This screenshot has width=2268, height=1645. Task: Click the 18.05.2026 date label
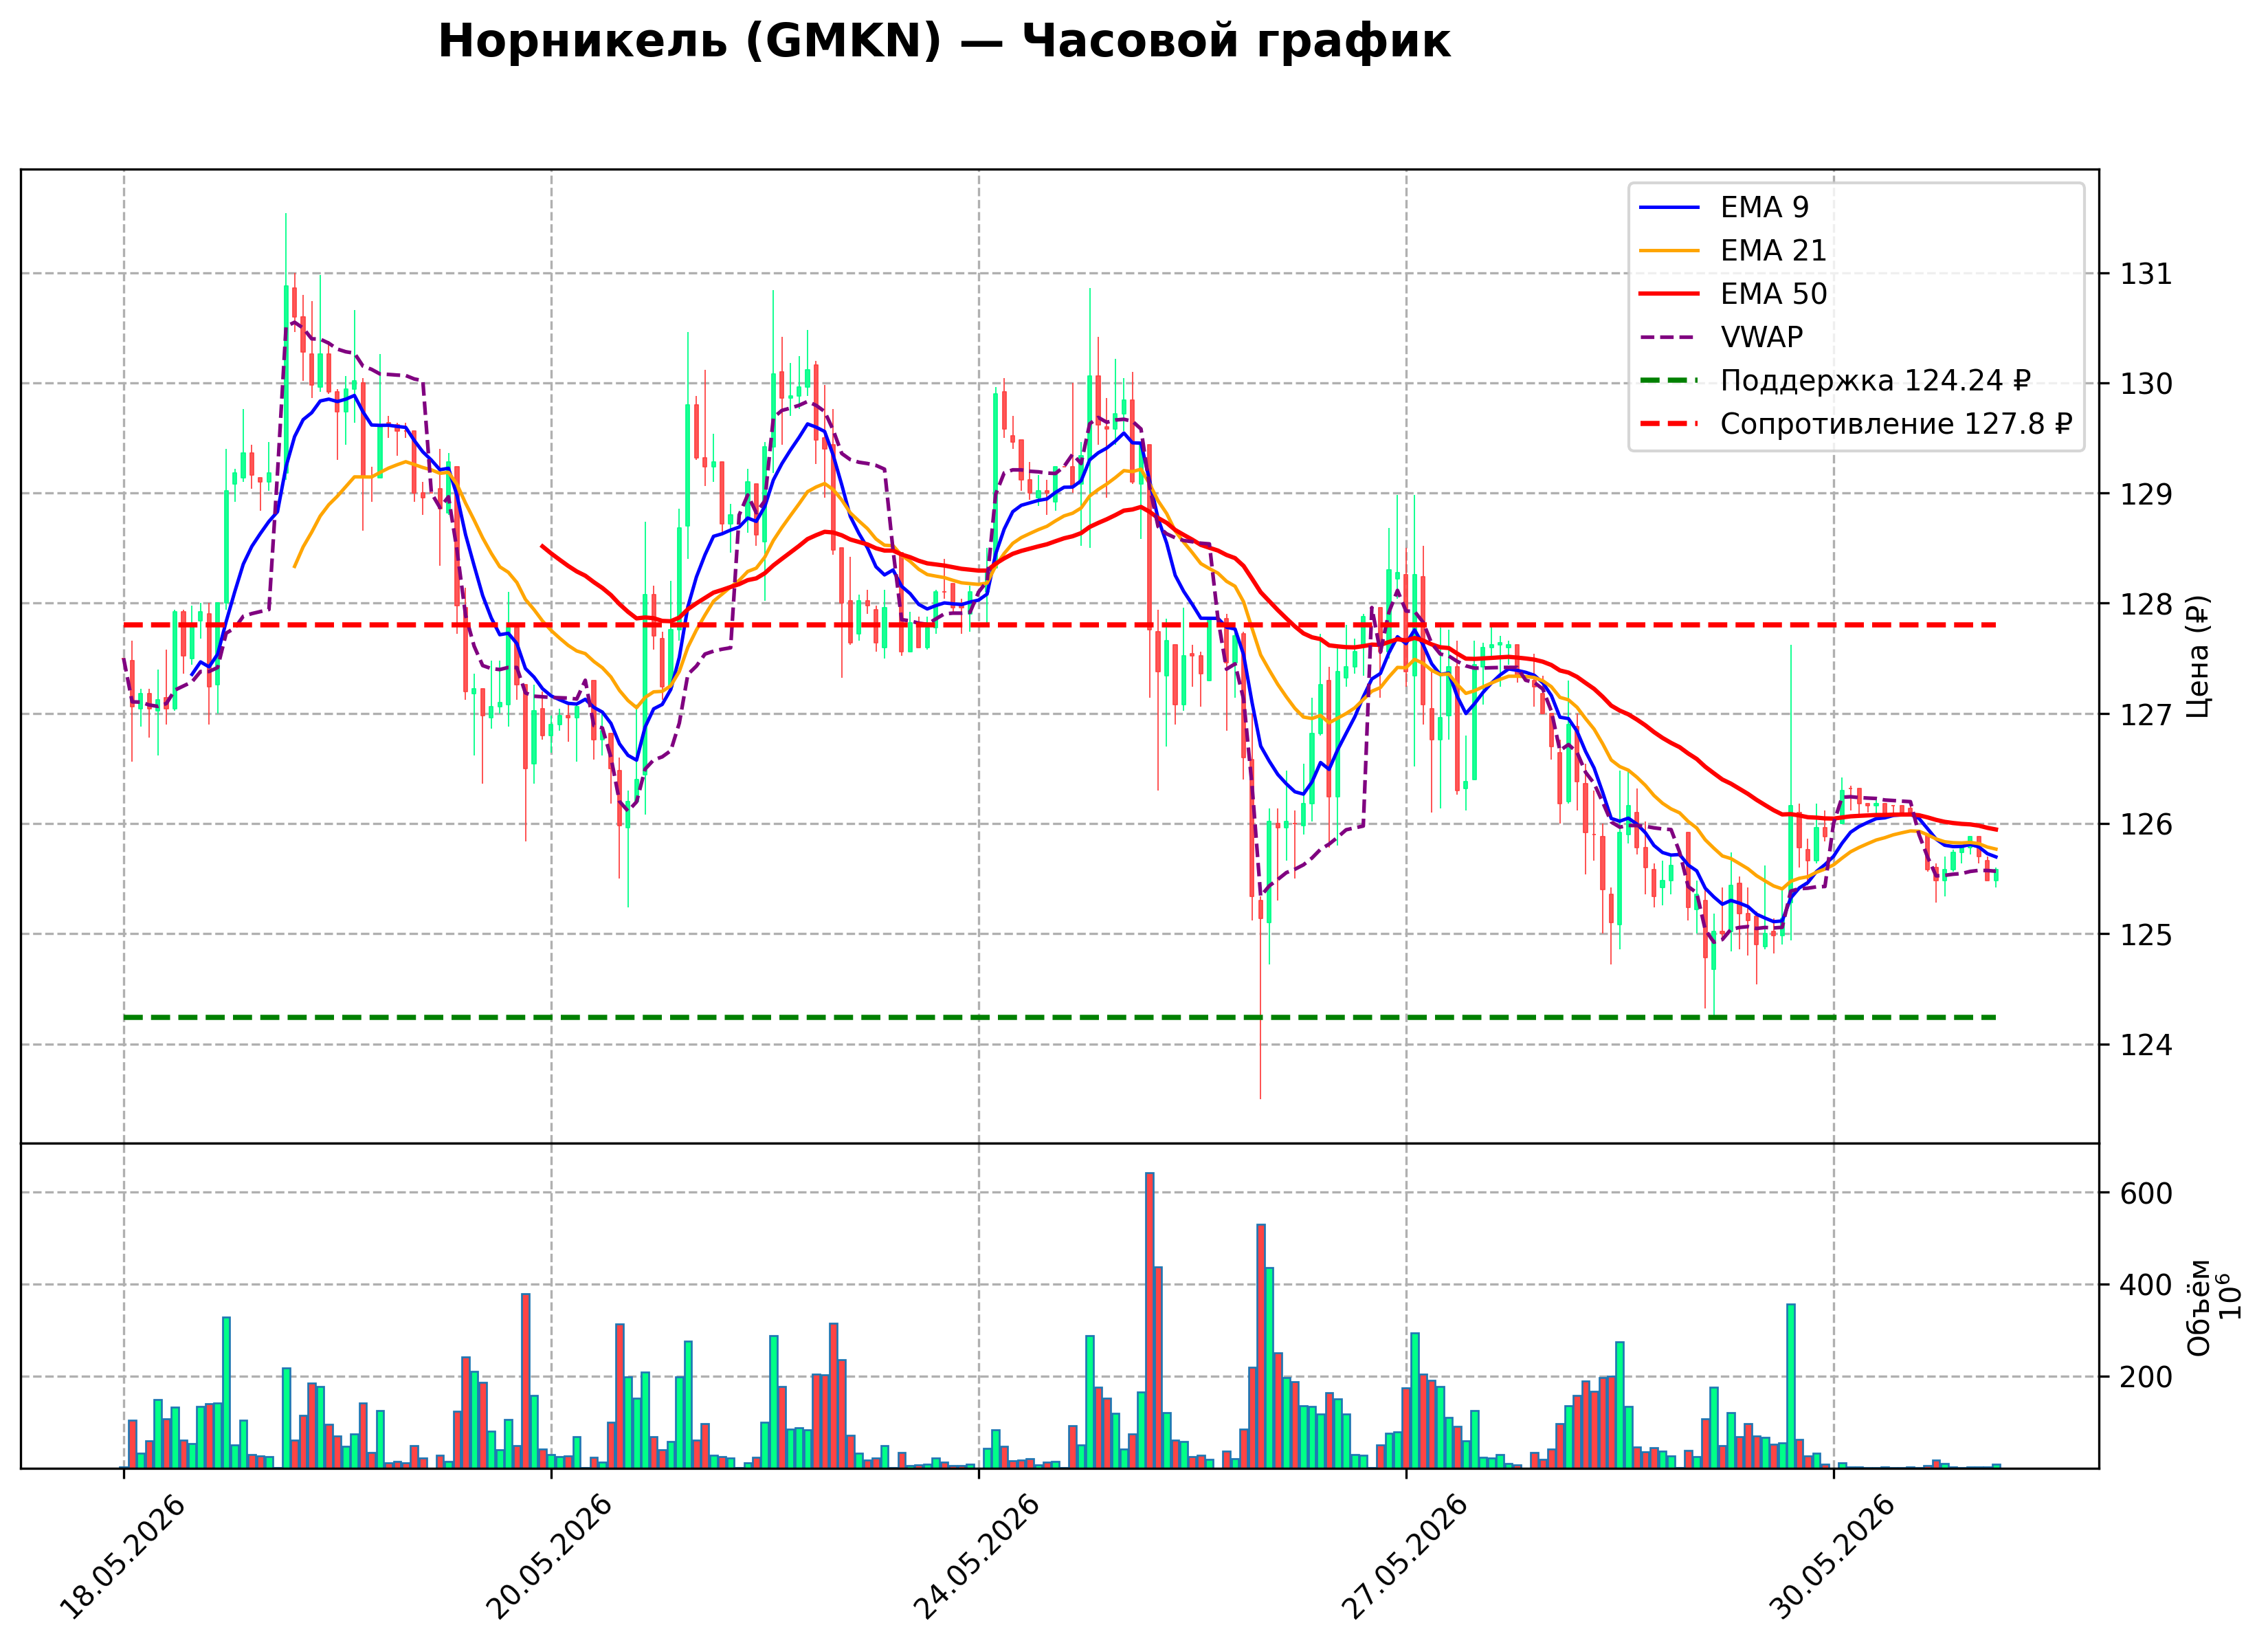(123, 1556)
